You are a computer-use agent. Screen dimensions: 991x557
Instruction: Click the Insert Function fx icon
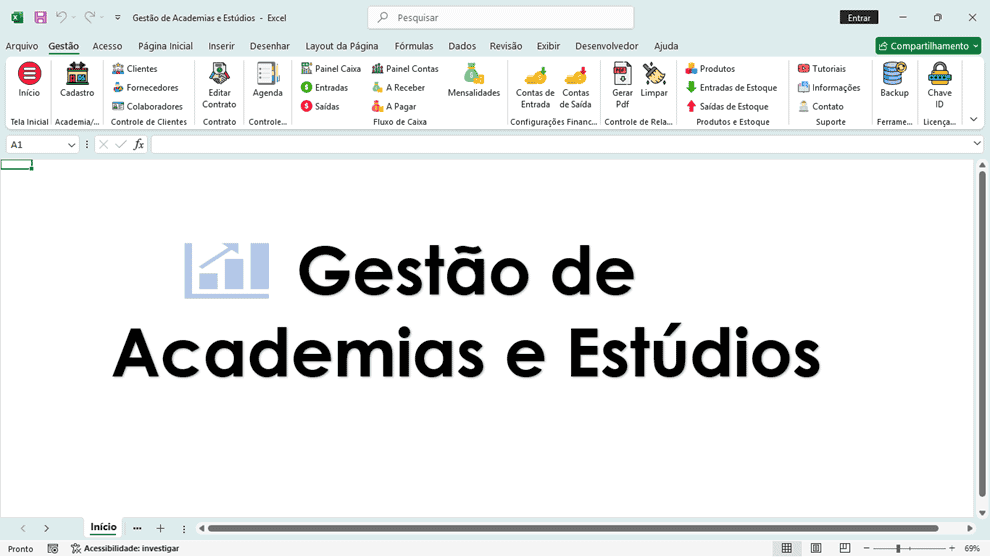[138, 145]
